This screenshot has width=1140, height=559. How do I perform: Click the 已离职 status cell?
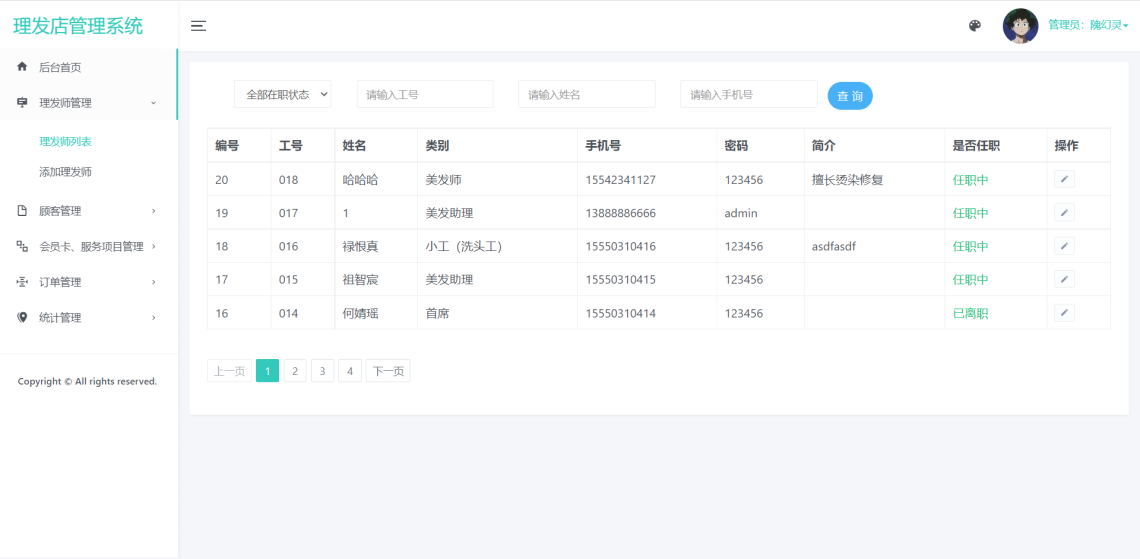(x=971, y=313)
